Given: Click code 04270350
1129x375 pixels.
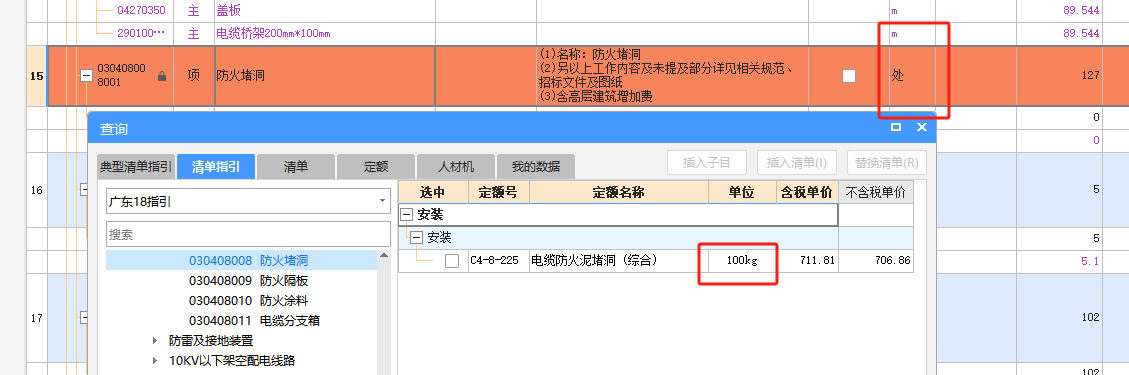Looking at the screenshot, I should (x=141, y=11).
